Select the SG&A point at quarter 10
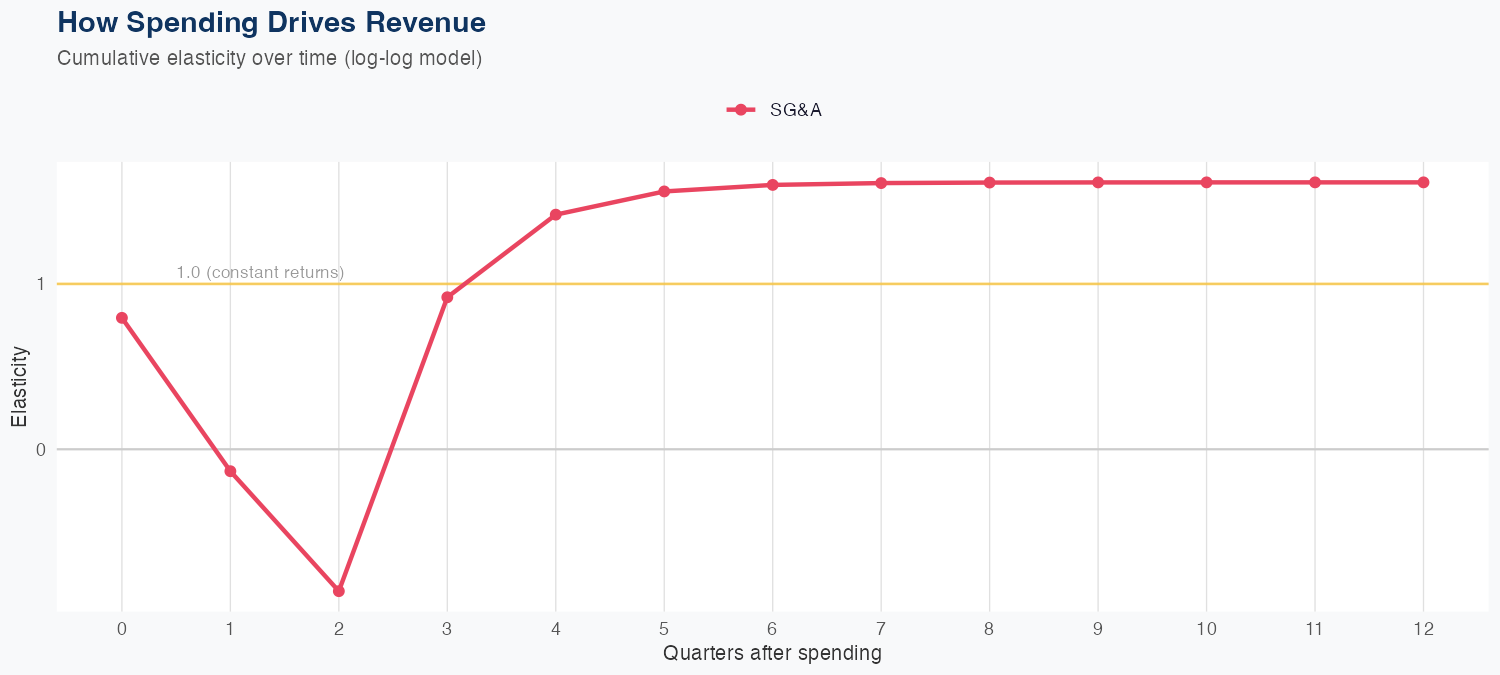Viewport: 1500px width, 675px height. click(x=1206, y=182)
